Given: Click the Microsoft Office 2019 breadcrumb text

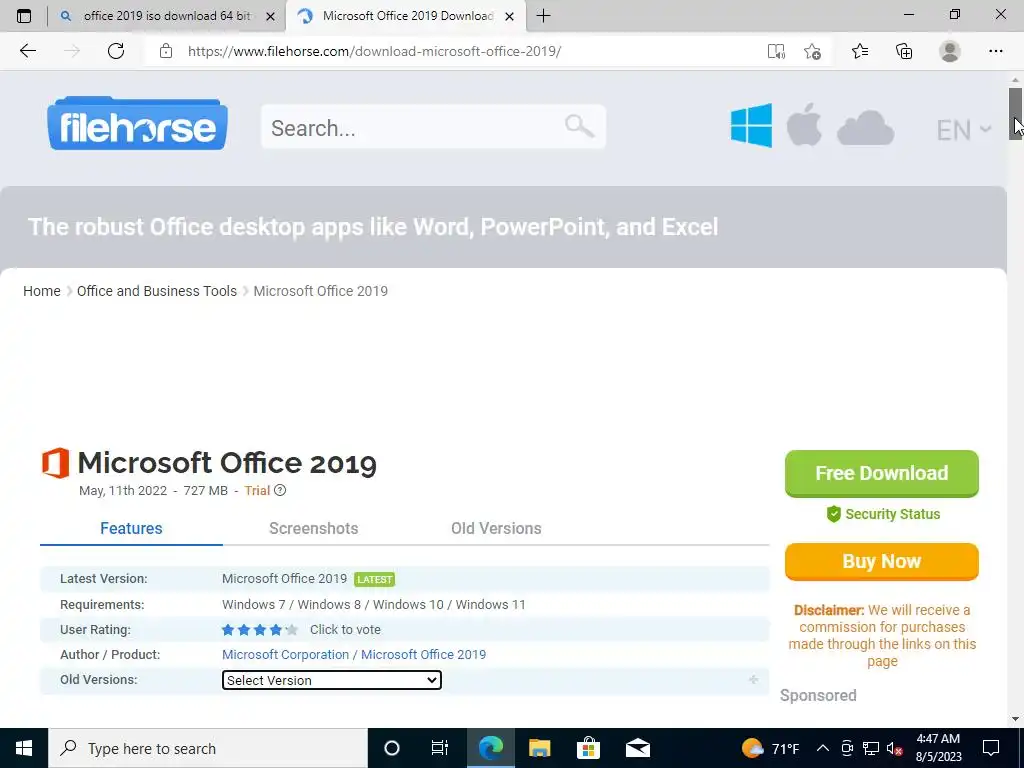Looking at the screenshot, I should 321,291.
